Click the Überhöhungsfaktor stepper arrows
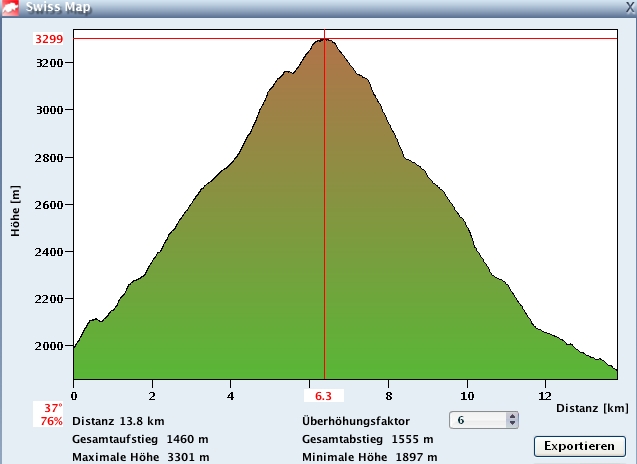This screenshot has width=637, height=464. tap(513, 421)
